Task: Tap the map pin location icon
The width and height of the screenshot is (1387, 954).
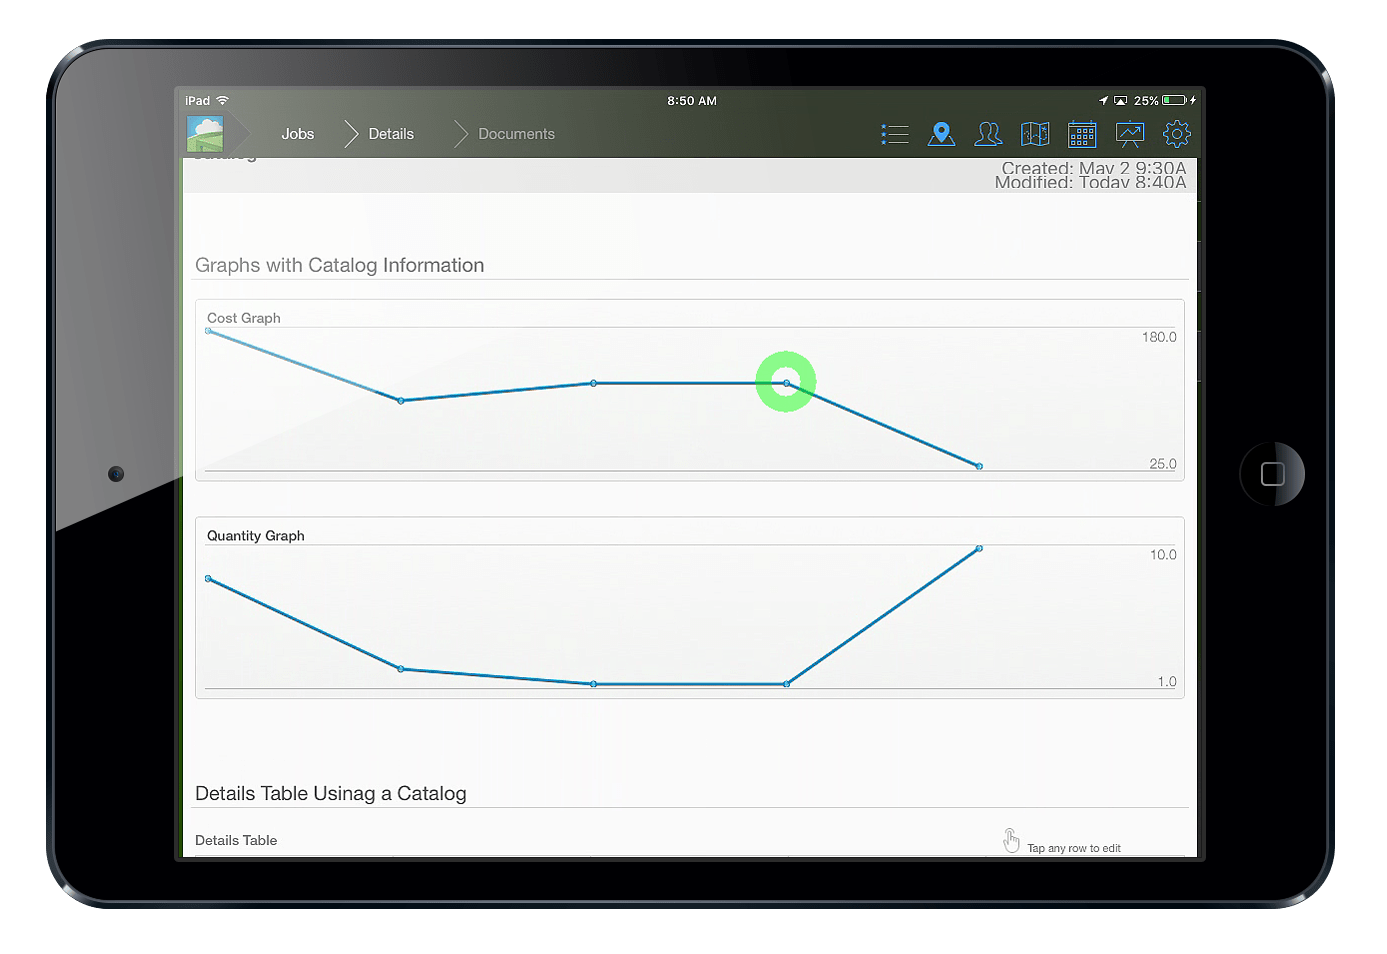Action: pyautogui.click(x=941, y=134)
